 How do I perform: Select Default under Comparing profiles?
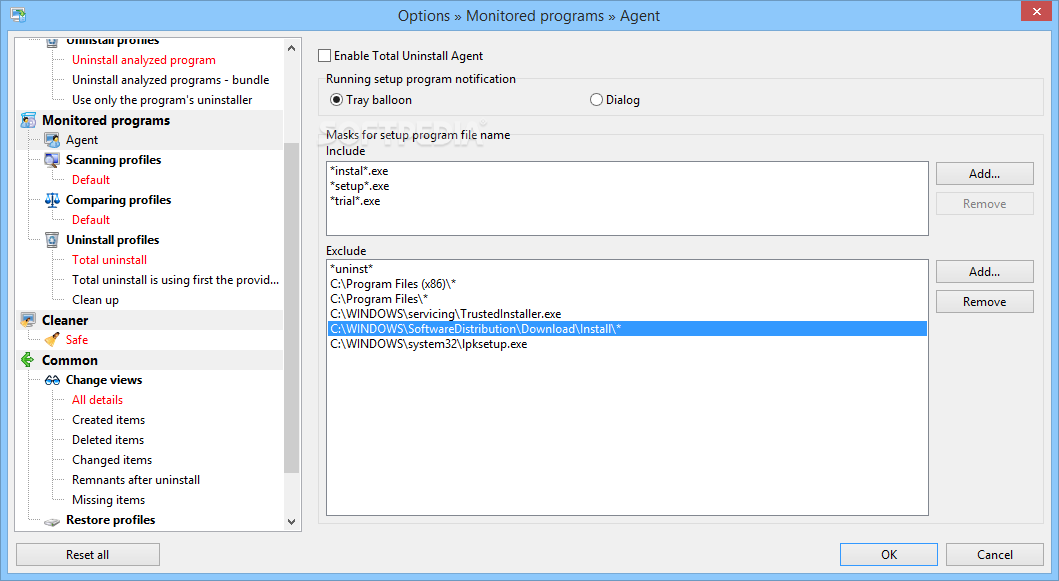(x=91, y=220)
